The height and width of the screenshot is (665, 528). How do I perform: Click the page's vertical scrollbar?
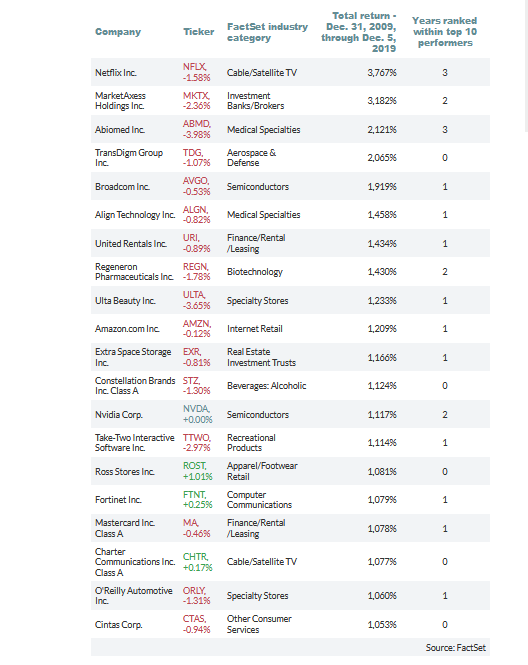tap(526, 66)
